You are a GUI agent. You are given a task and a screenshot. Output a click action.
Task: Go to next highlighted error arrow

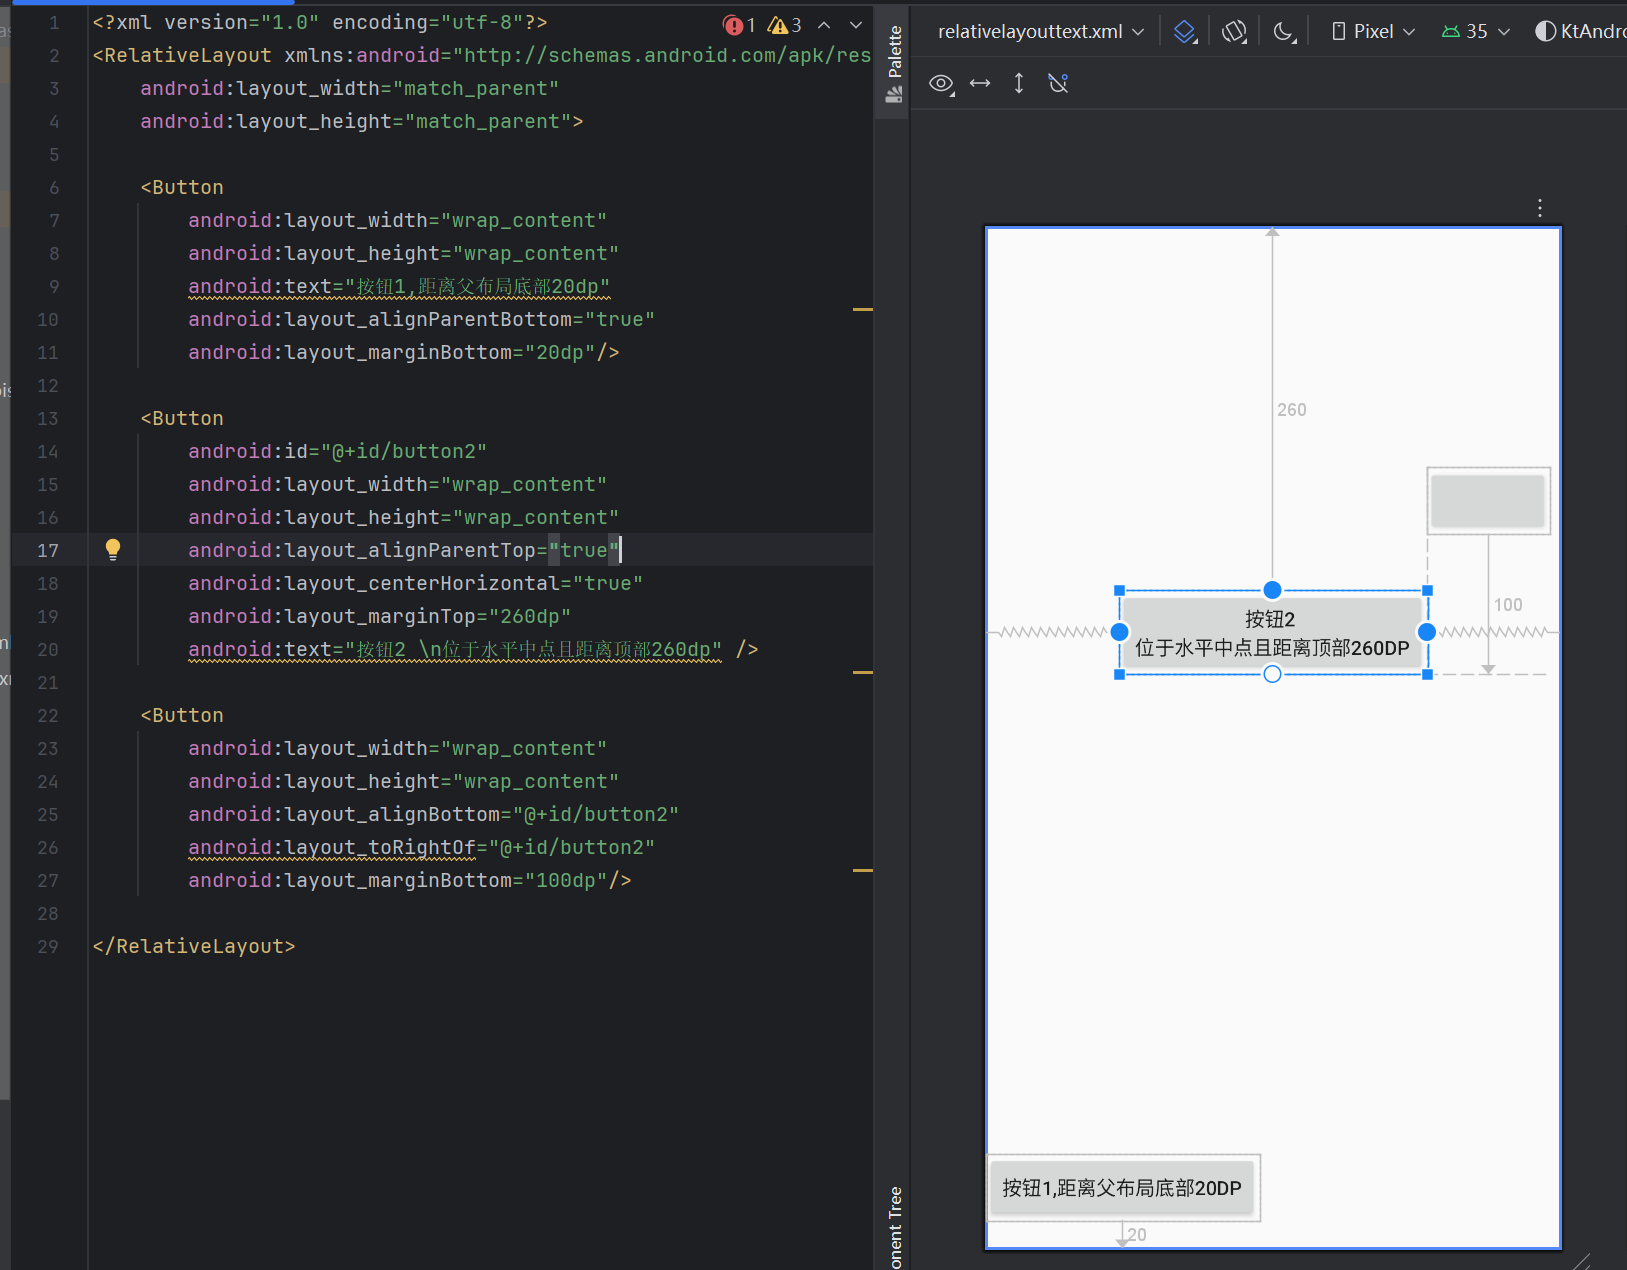tap(856, 25)
